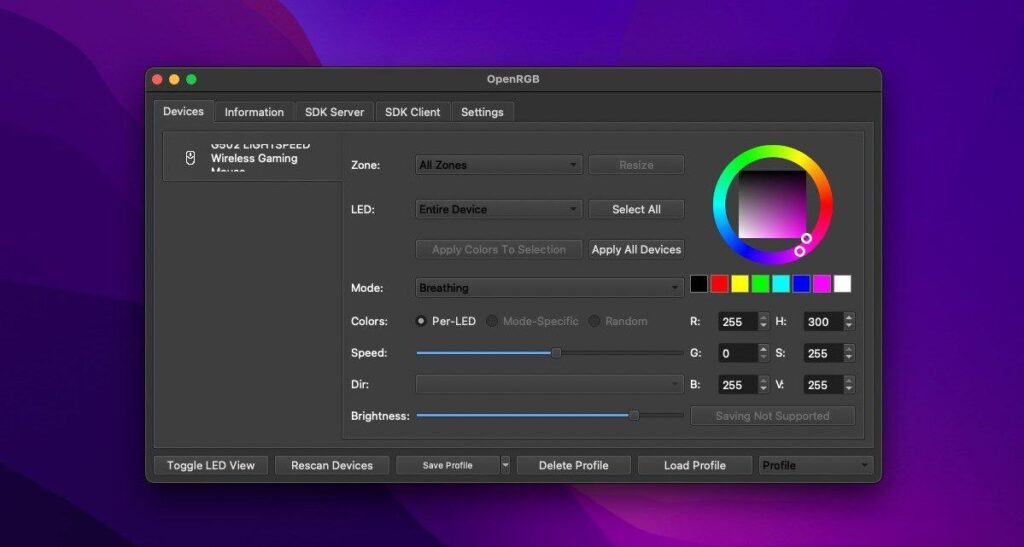Switch to the Devices tab
The height and width of the screenshot is (547, 1024).
pos(184,112)
